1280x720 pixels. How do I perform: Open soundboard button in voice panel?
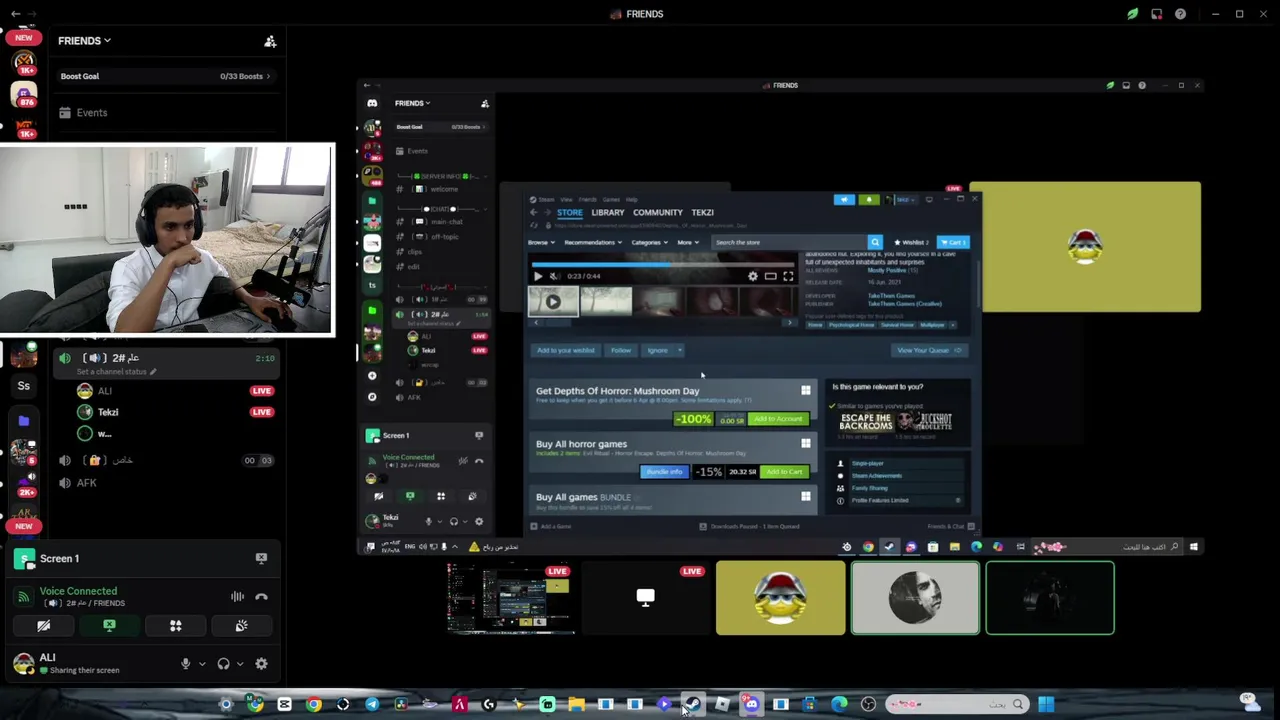click(241, 626)
